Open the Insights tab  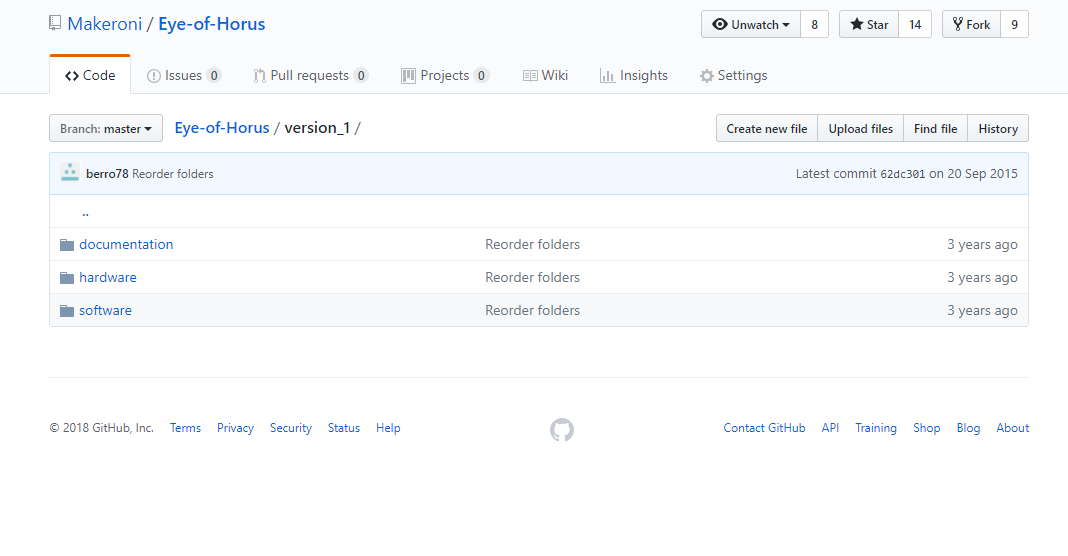[x=633, y=76]
